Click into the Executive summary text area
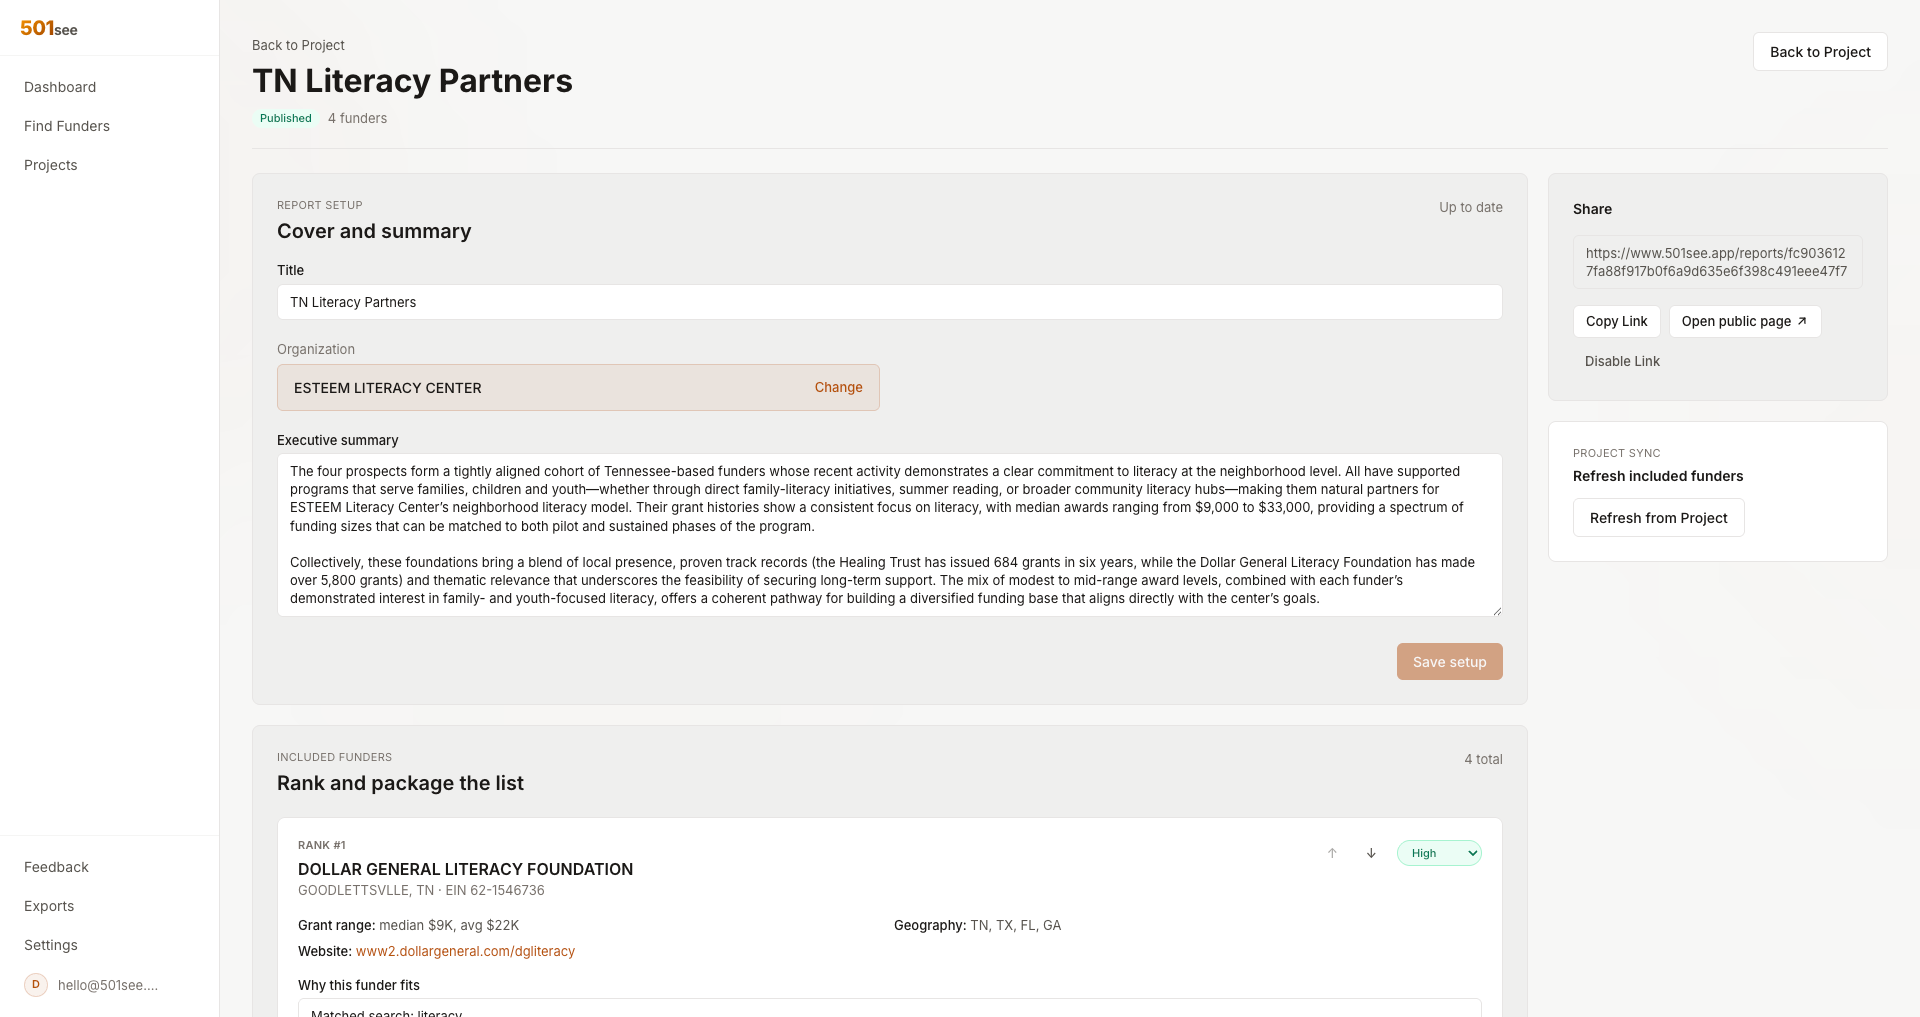 (x=889, y=535)
